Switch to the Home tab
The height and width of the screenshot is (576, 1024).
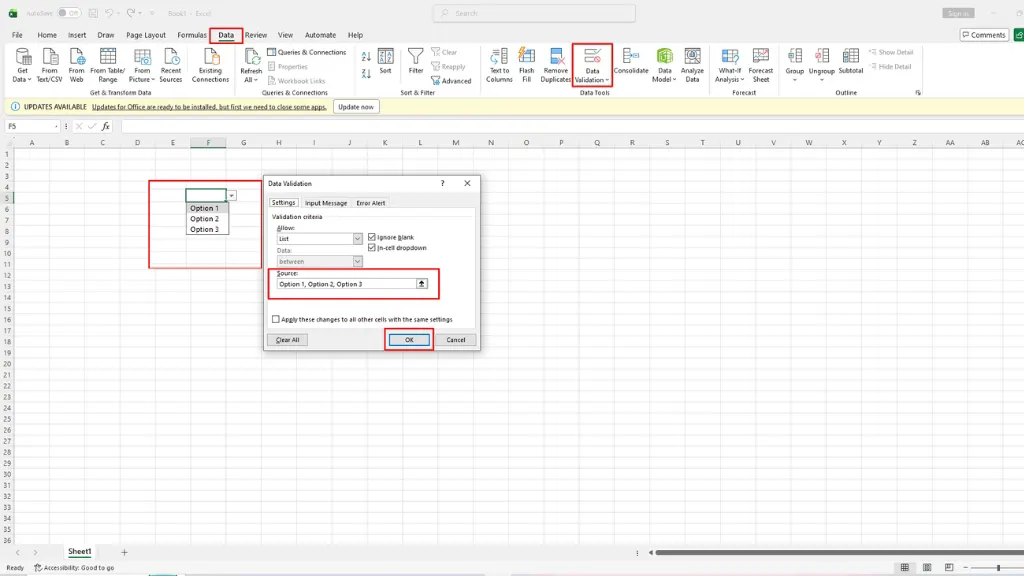pos(46,35)
